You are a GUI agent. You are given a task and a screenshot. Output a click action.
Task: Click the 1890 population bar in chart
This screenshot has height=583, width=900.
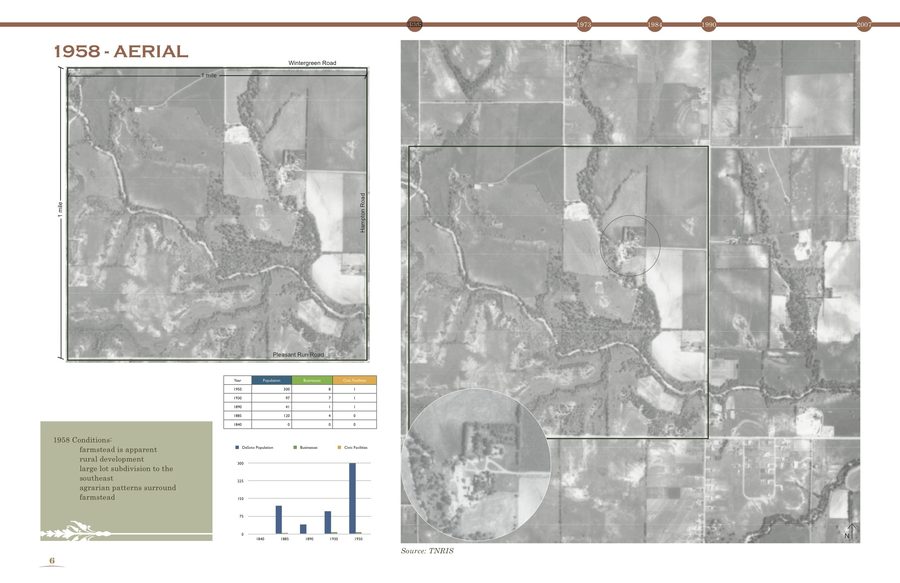pos(303,529)
